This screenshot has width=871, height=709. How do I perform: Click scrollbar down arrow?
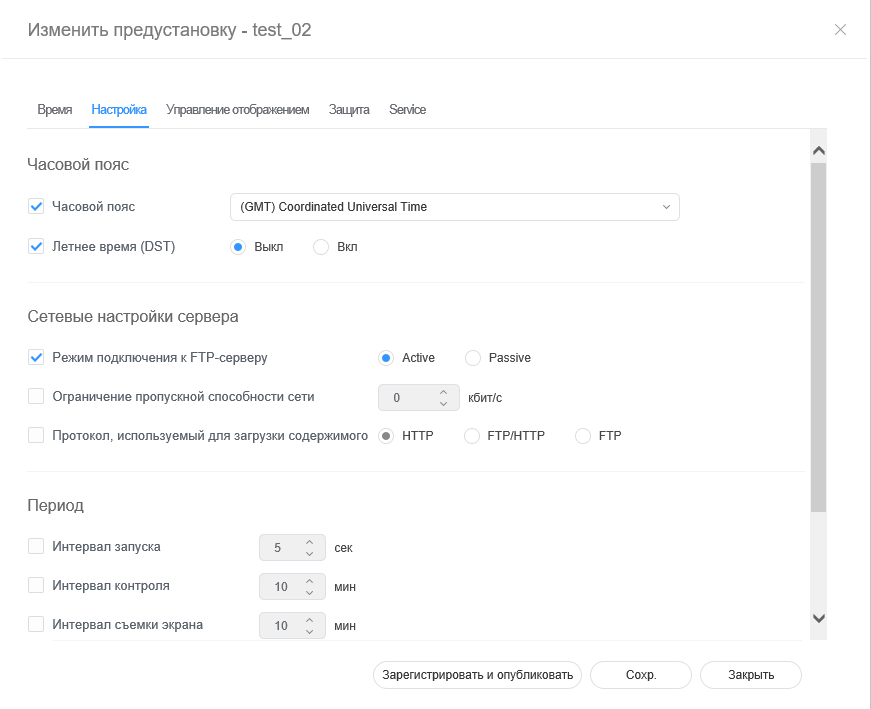818,619
